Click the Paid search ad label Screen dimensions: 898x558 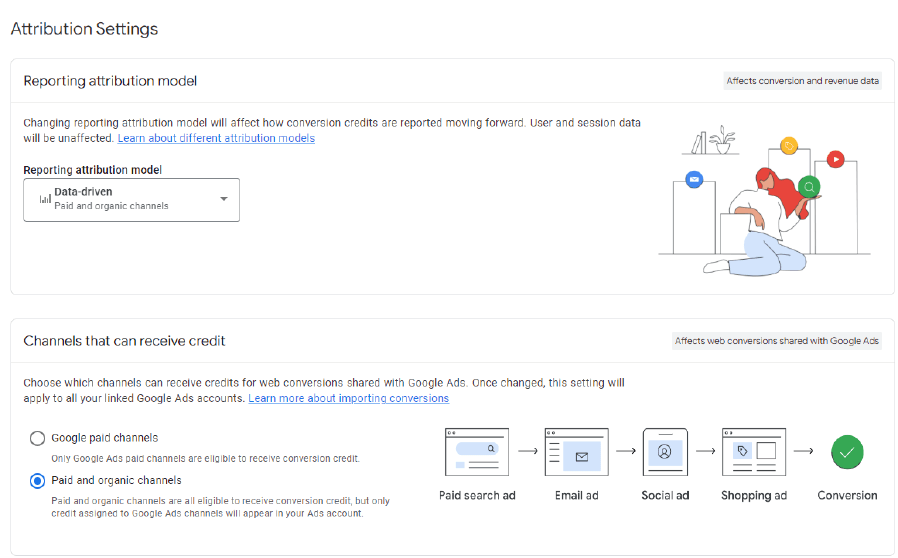477,496
